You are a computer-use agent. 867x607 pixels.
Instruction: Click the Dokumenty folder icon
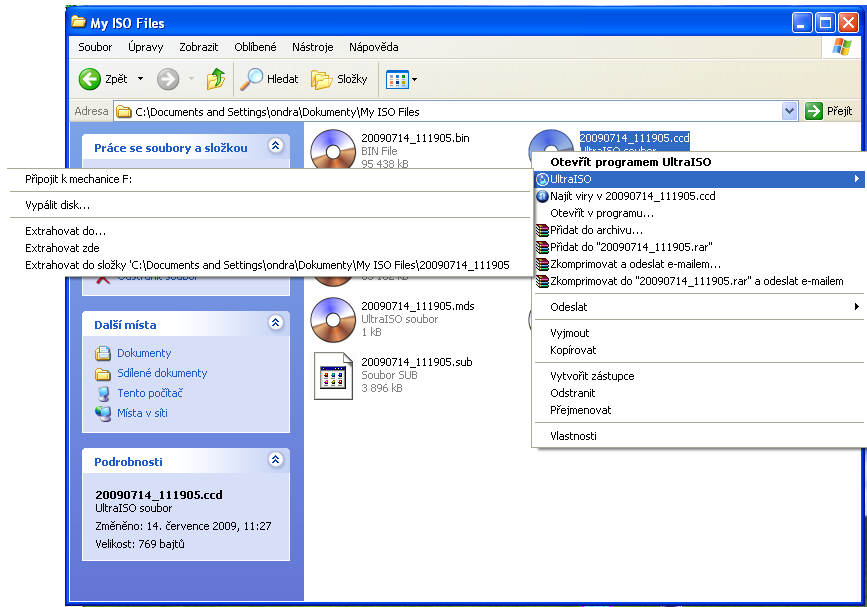pyautogui.click(x=103, y=353)
